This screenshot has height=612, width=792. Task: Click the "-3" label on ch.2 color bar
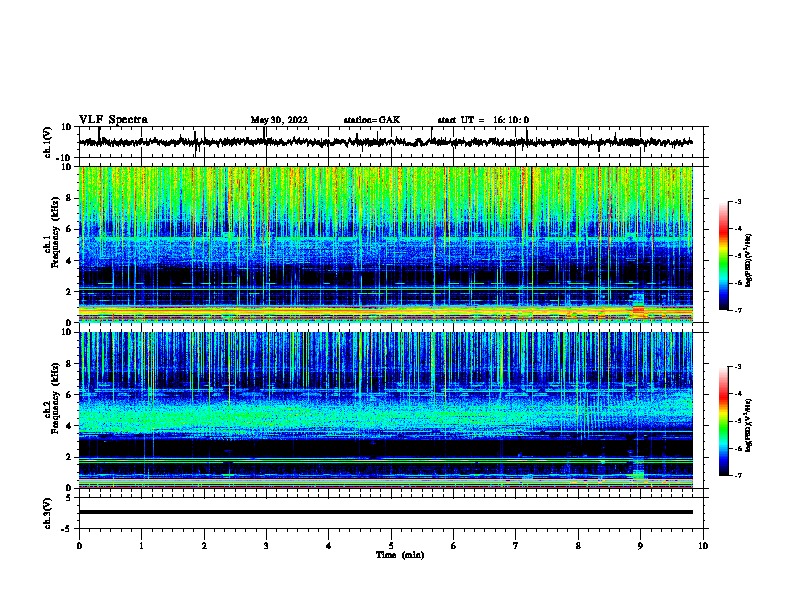(x=737, y=367)
